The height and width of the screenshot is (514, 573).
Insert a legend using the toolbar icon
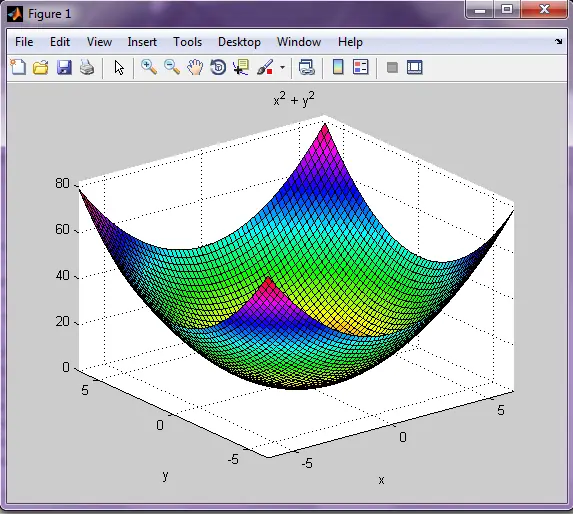[361, 67]
